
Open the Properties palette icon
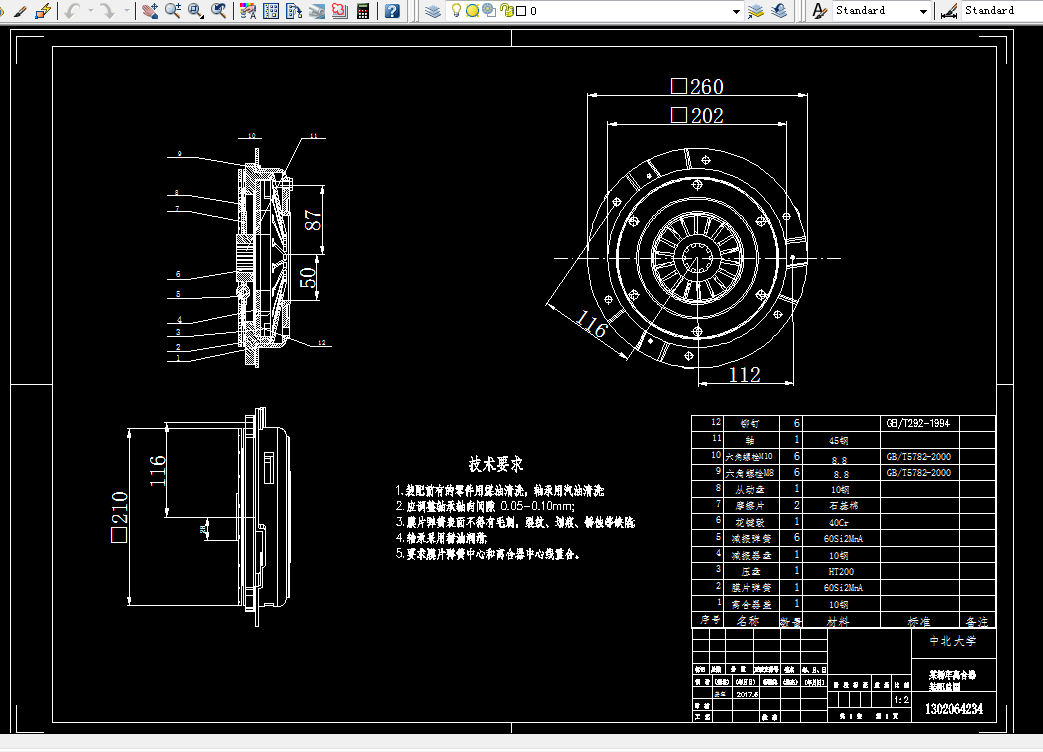248,11
